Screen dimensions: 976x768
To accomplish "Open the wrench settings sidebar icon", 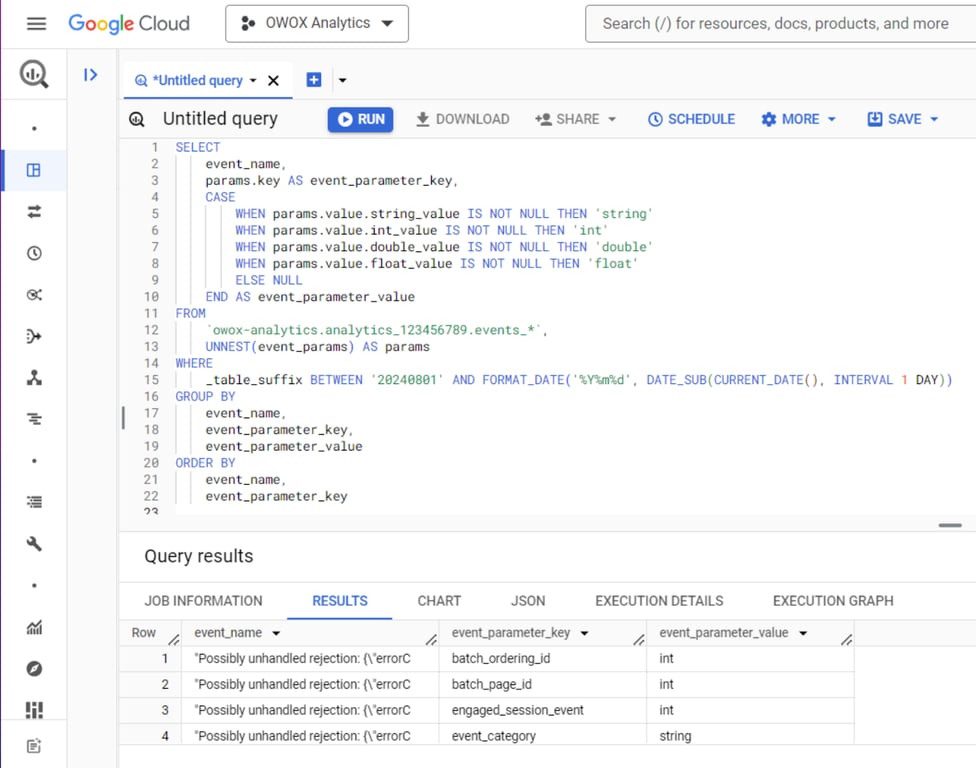I will pyautogui.click(x=34, y=543).
